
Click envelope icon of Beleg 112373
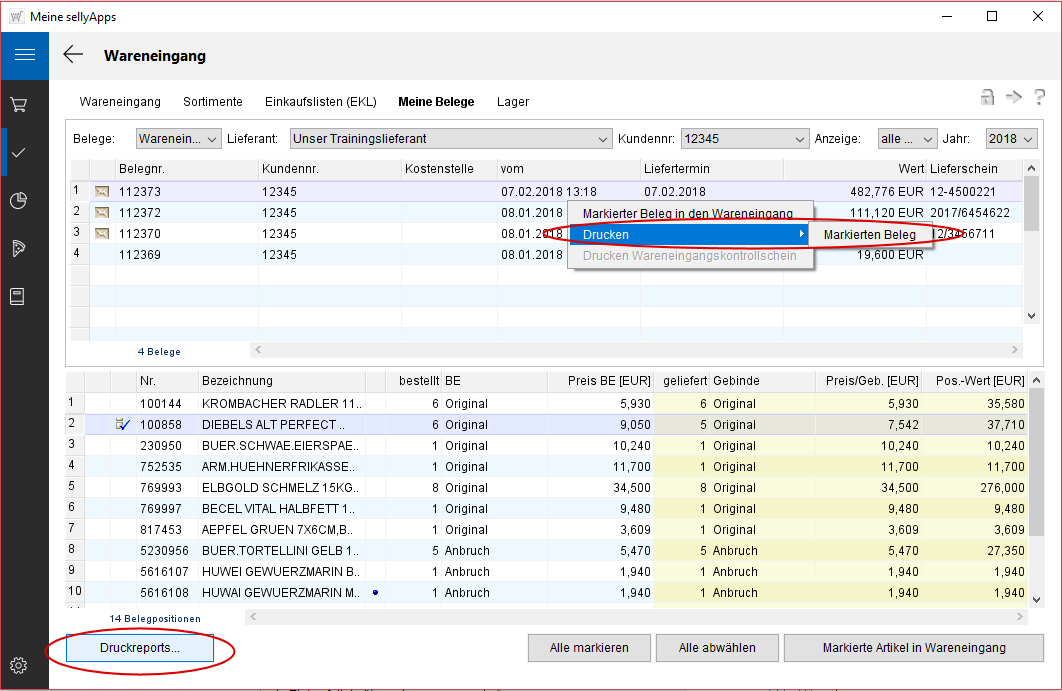coord(101,191)
